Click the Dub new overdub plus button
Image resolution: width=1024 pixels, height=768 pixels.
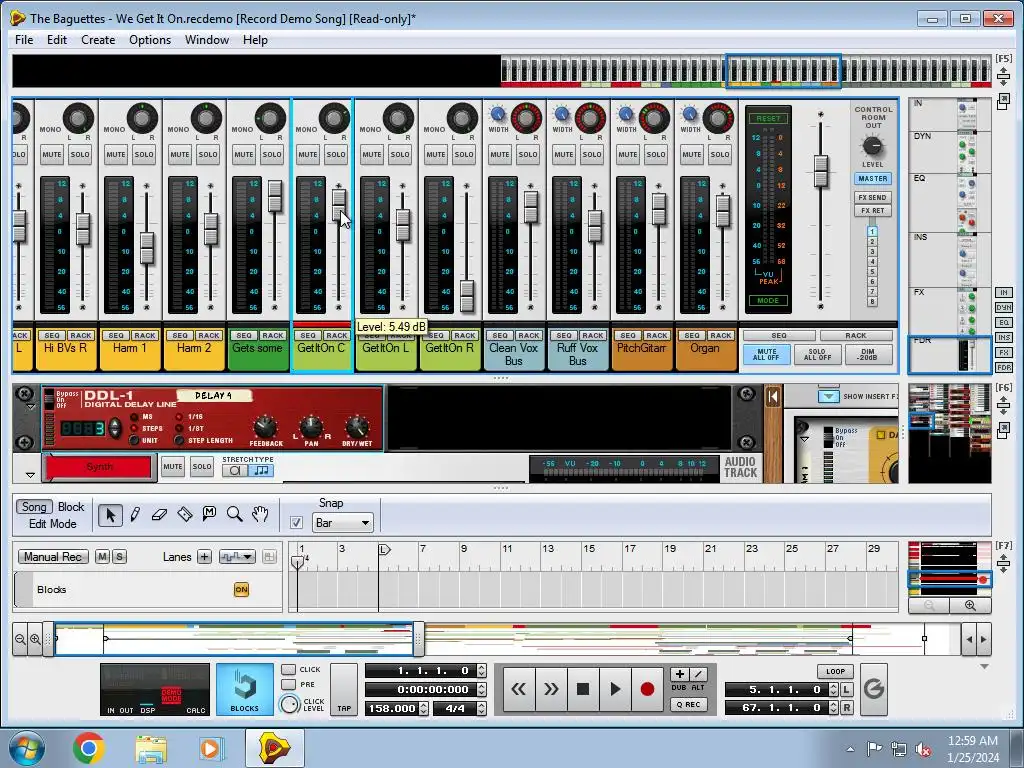point(679,675)
